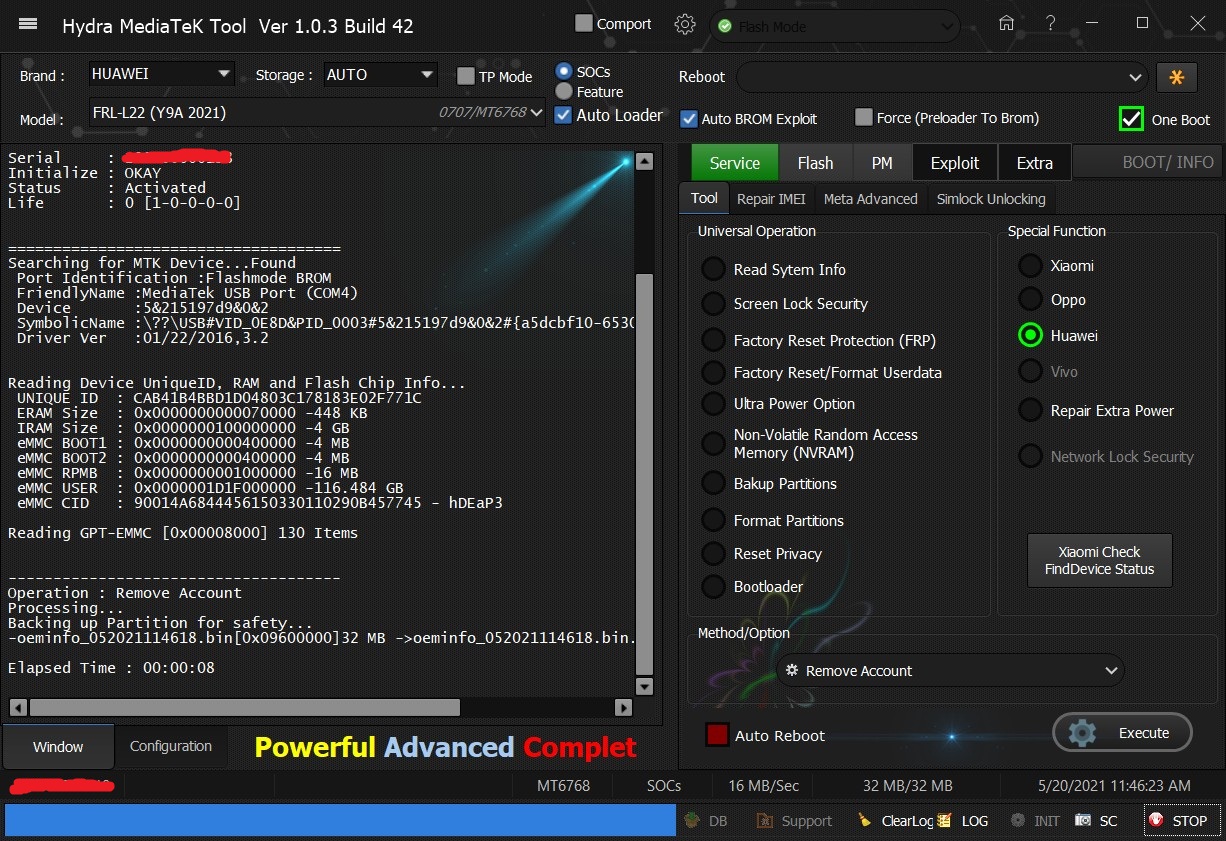Screen dimensions: 1226x841
Task: Click the ClearLog broom icon
Action: pos(864,821)
